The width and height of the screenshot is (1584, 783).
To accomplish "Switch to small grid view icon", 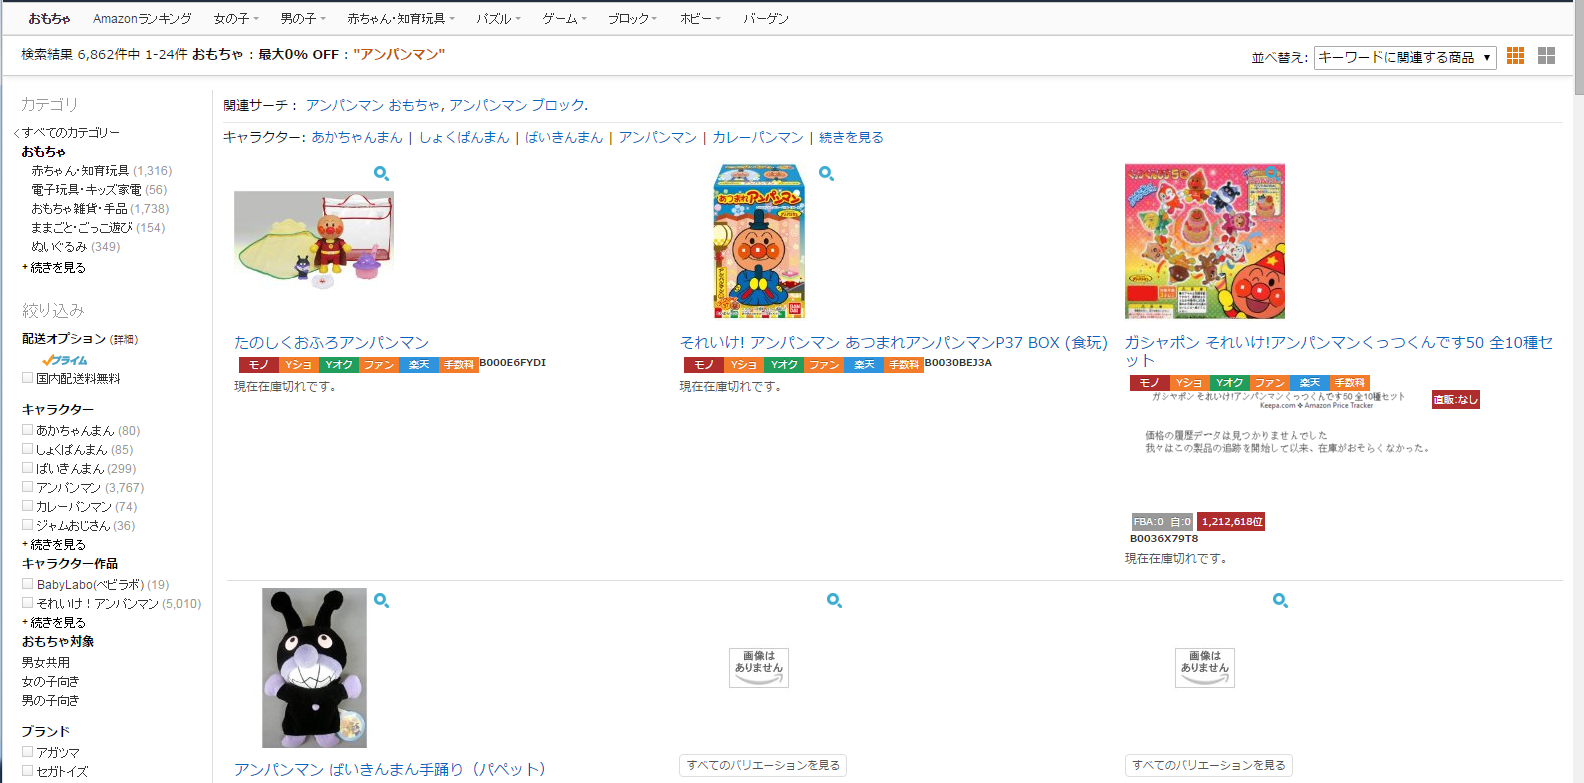I will 1515,56.
